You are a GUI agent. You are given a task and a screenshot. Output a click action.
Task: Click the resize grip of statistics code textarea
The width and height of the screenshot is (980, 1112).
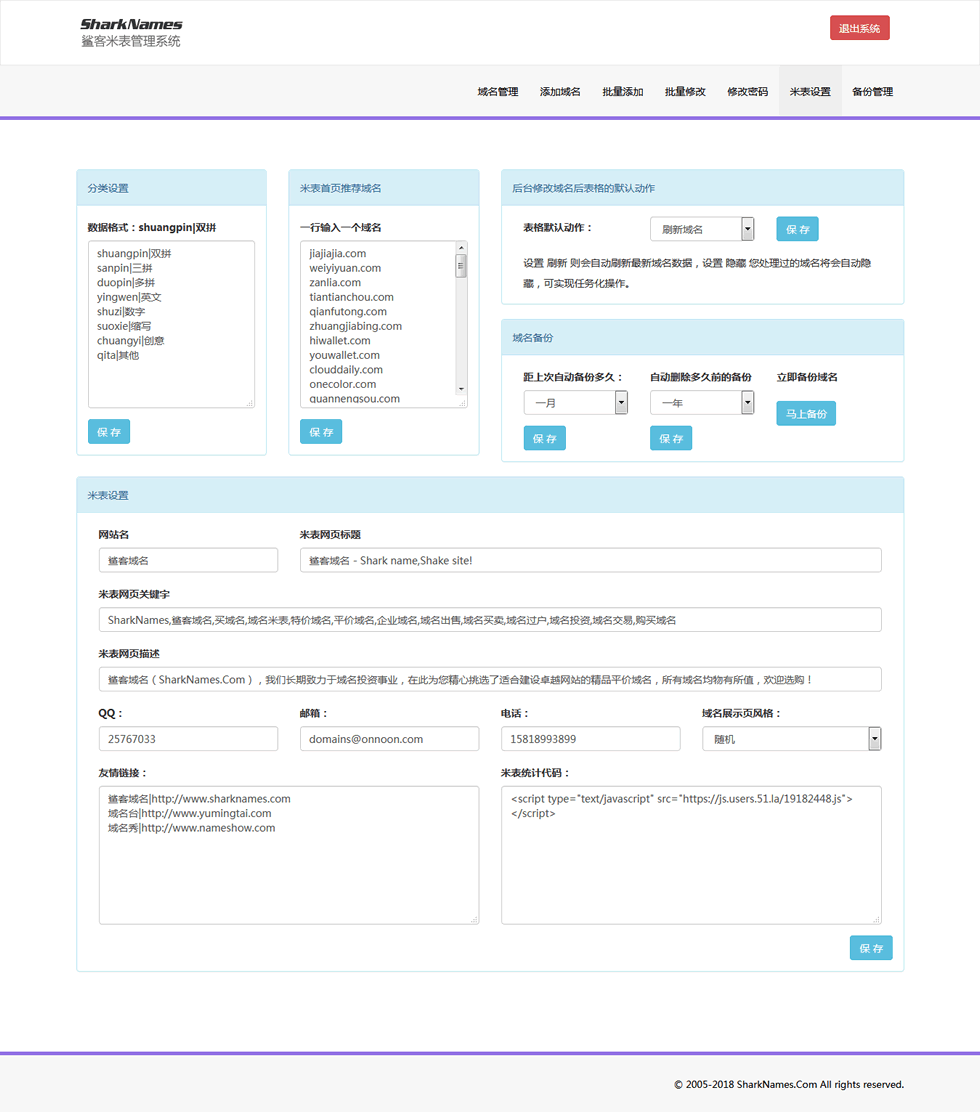[x=876, y=920]
